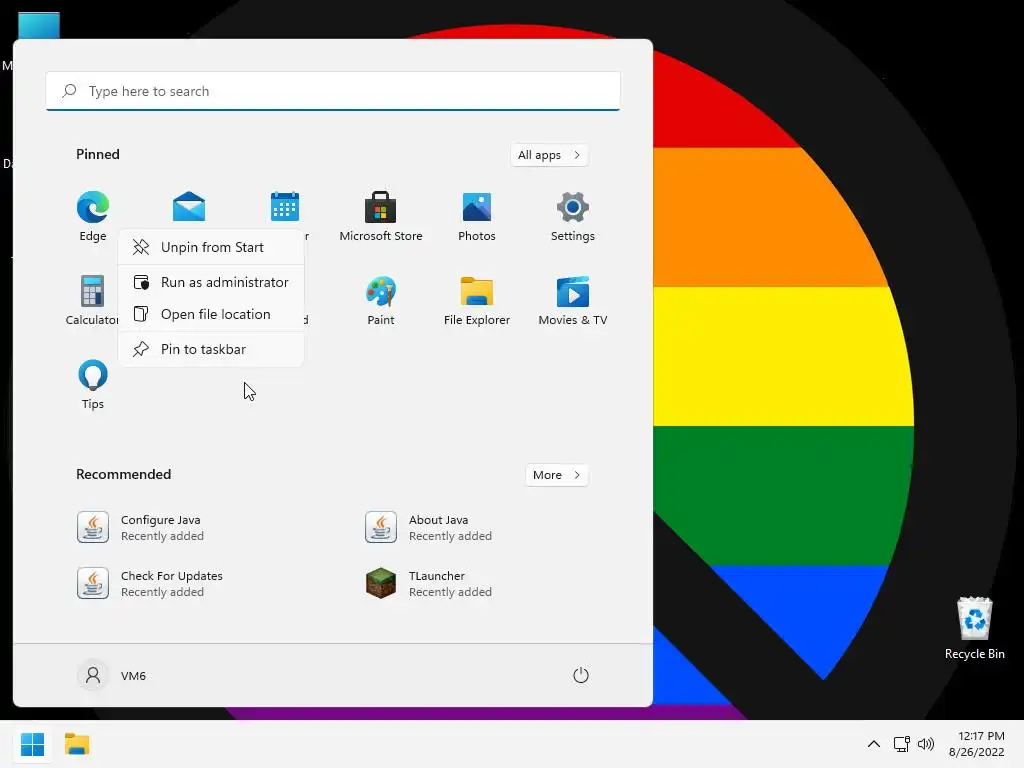Open the volume speaker tray icon
The height and width of the screenshot is (768, 1024).
tap(925, 744)
